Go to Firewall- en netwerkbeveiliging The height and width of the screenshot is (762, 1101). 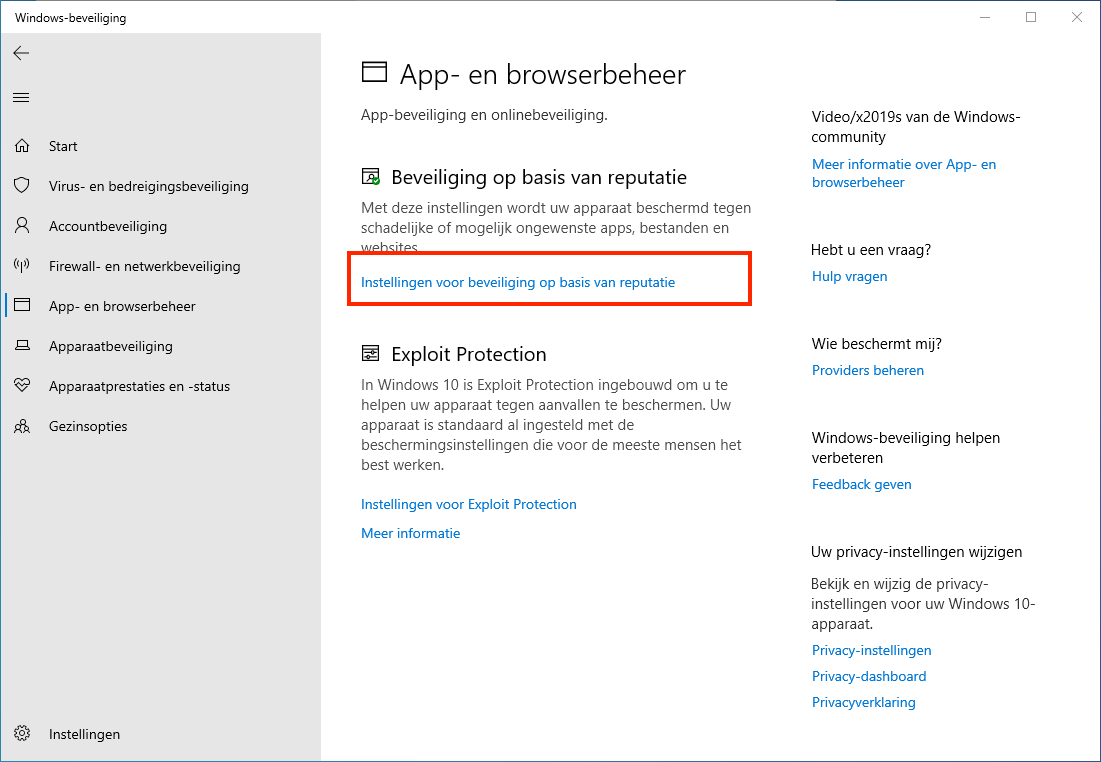click(144, 266)
